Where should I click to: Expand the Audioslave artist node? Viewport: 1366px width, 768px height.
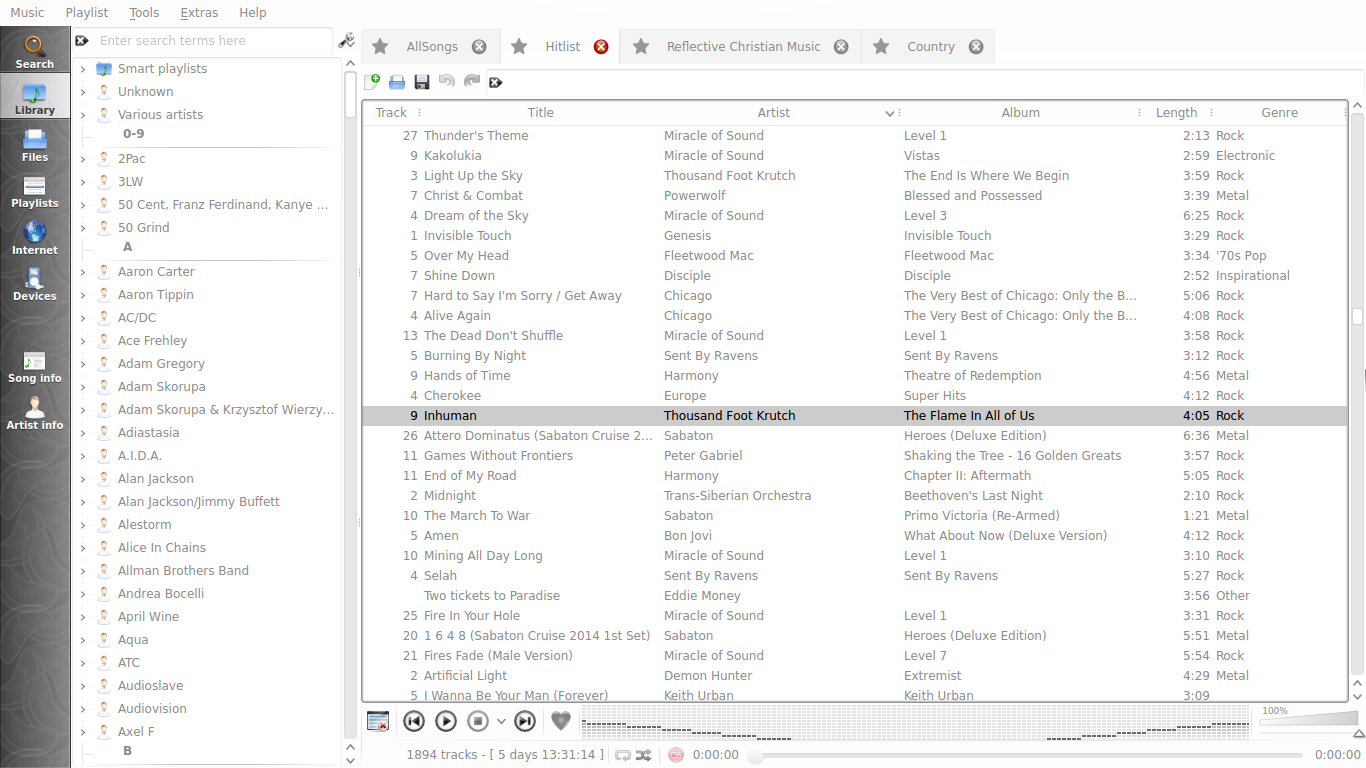pyautogui.click(x=83, y=686)
